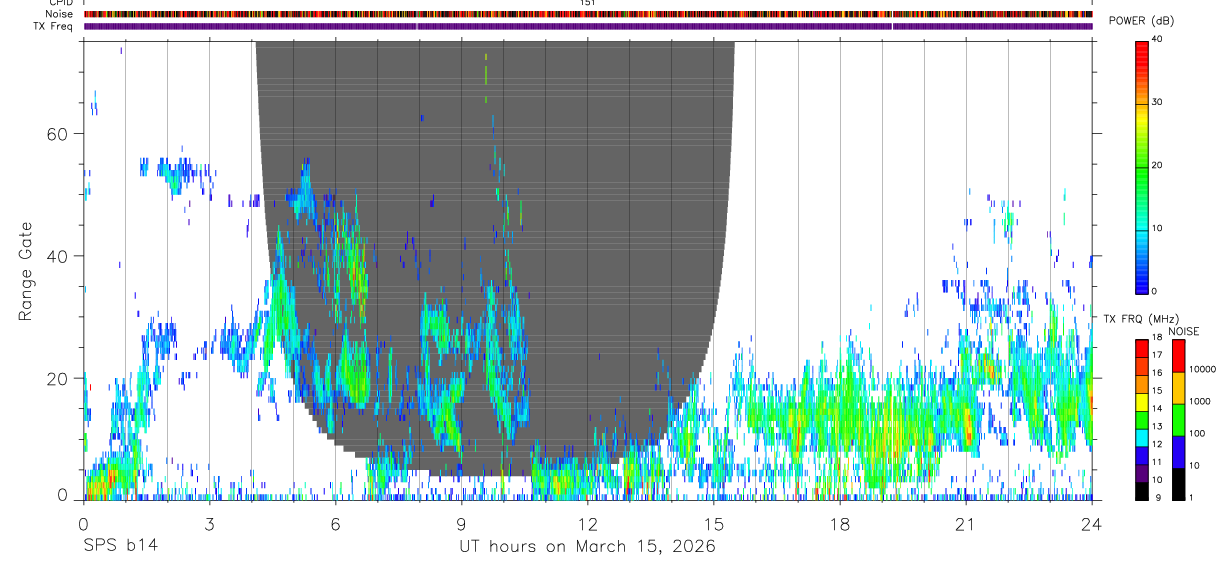The width and height of the screenshot is (1228, 567).
Task: Click the "SPS b14" label
Action: 120,547
